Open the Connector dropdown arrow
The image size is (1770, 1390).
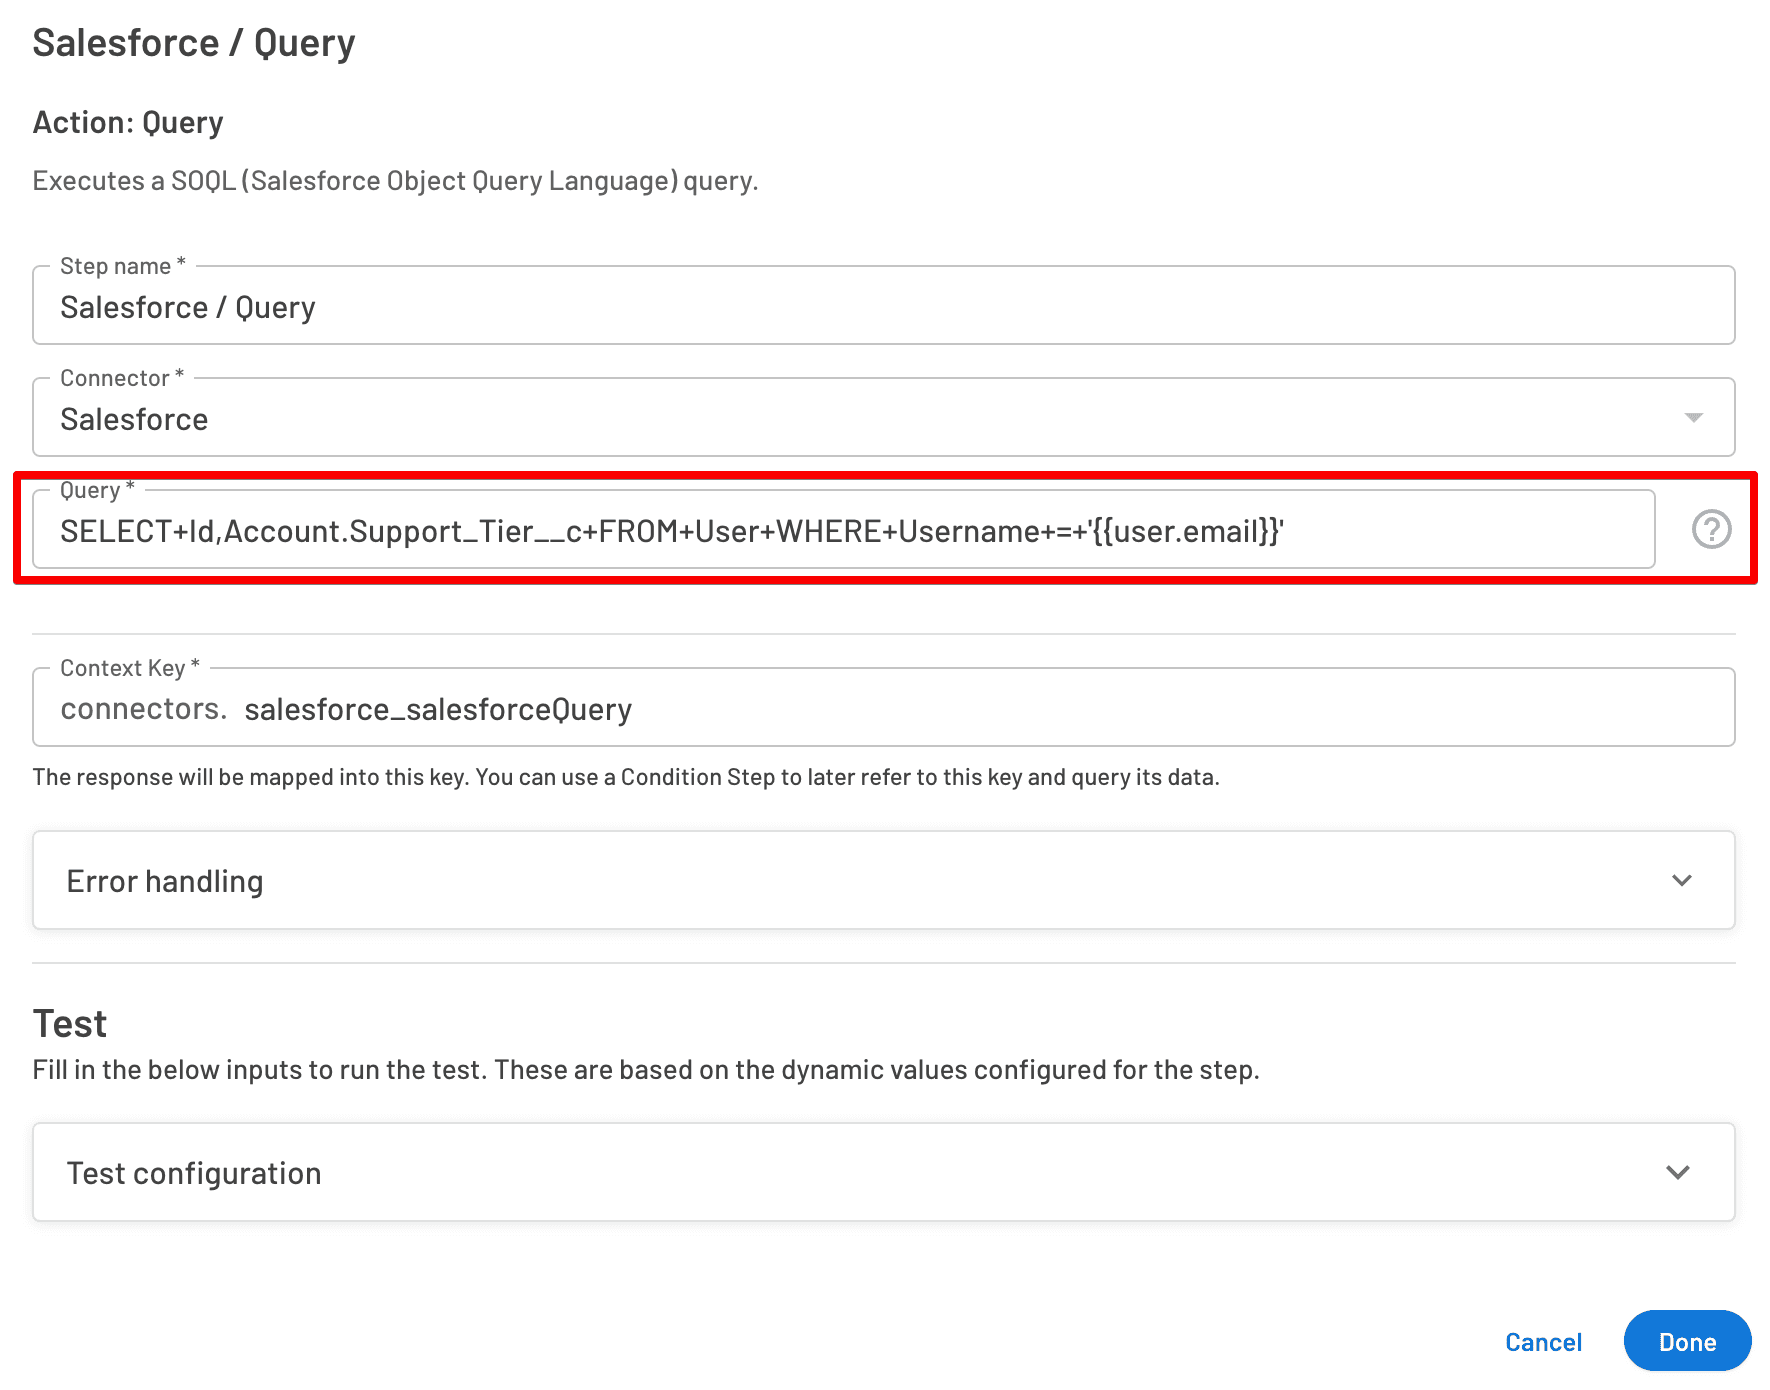click(1694, 417)
